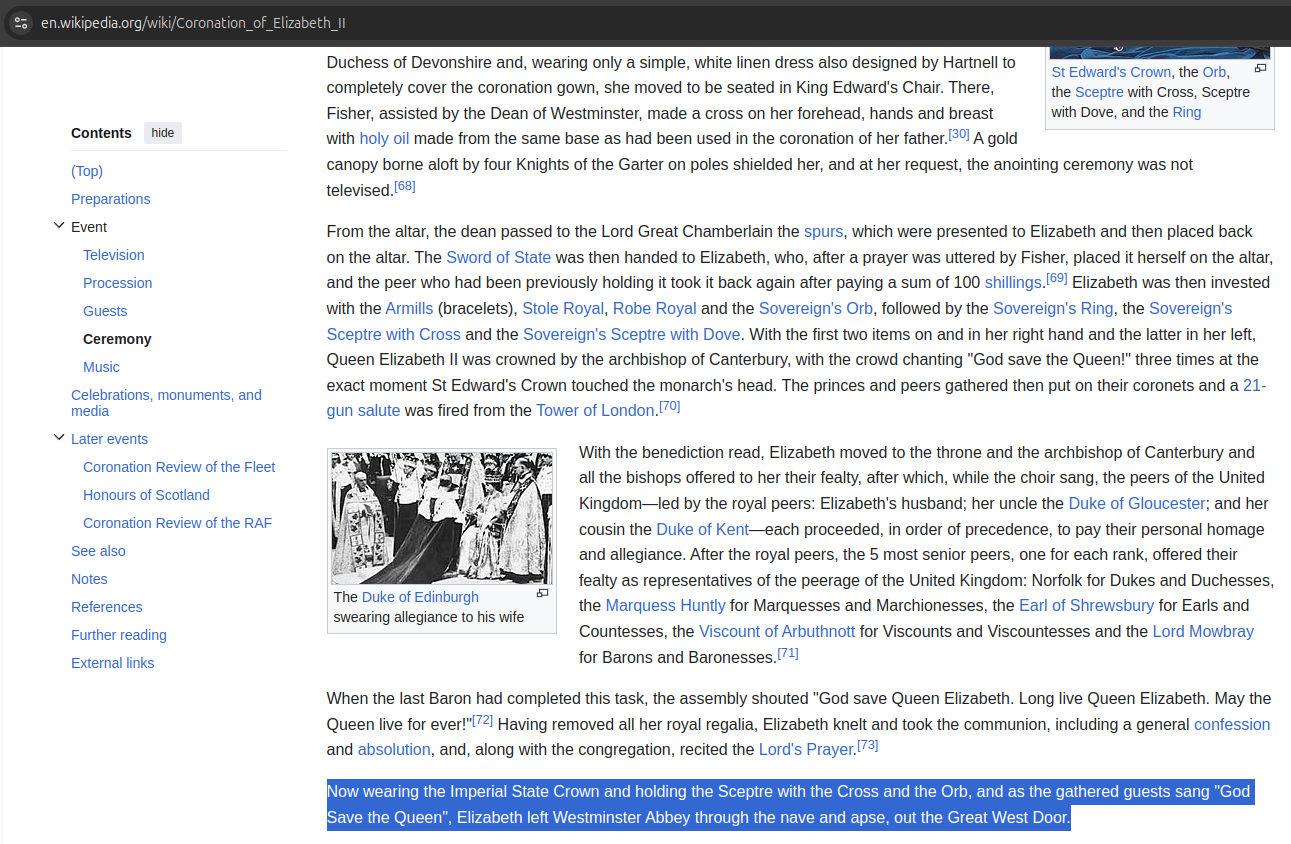Enlarge the St Edward's Crown infobox image
The image size is (1291, 844).
point(1260,68)
